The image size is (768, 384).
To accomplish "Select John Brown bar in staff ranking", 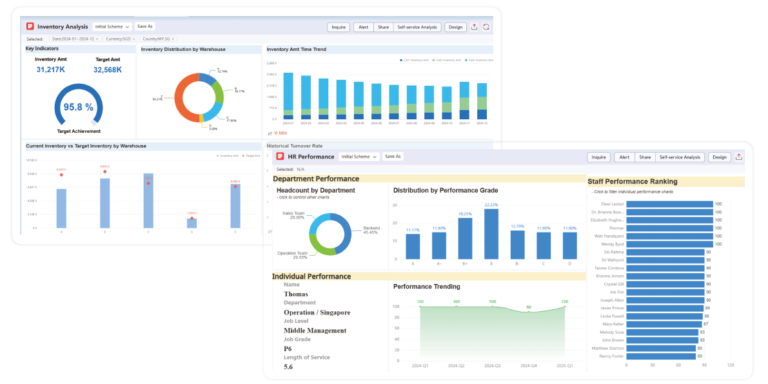I will point(662,340).
